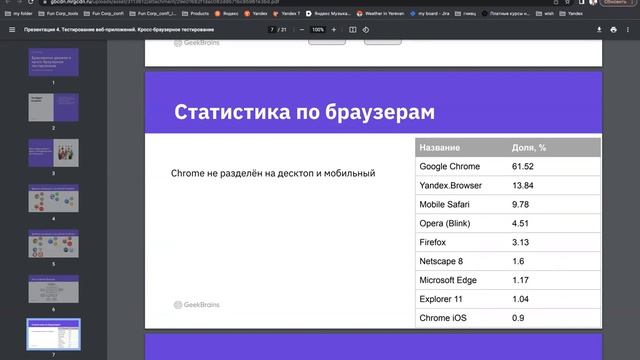Click the Explorer 11 table cell
Image resolution: width=640 pixels, height=360 pixels.
[x=441, y=299]
